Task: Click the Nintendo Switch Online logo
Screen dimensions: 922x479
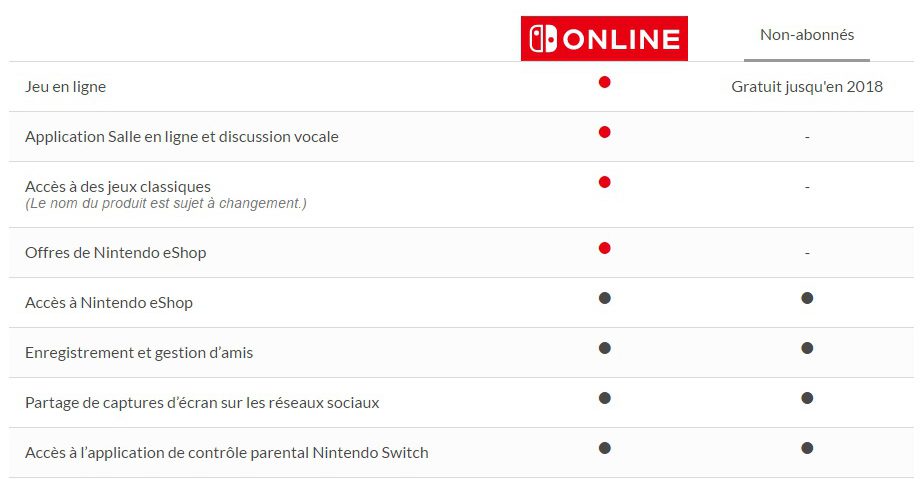Action: coord(604,39)
